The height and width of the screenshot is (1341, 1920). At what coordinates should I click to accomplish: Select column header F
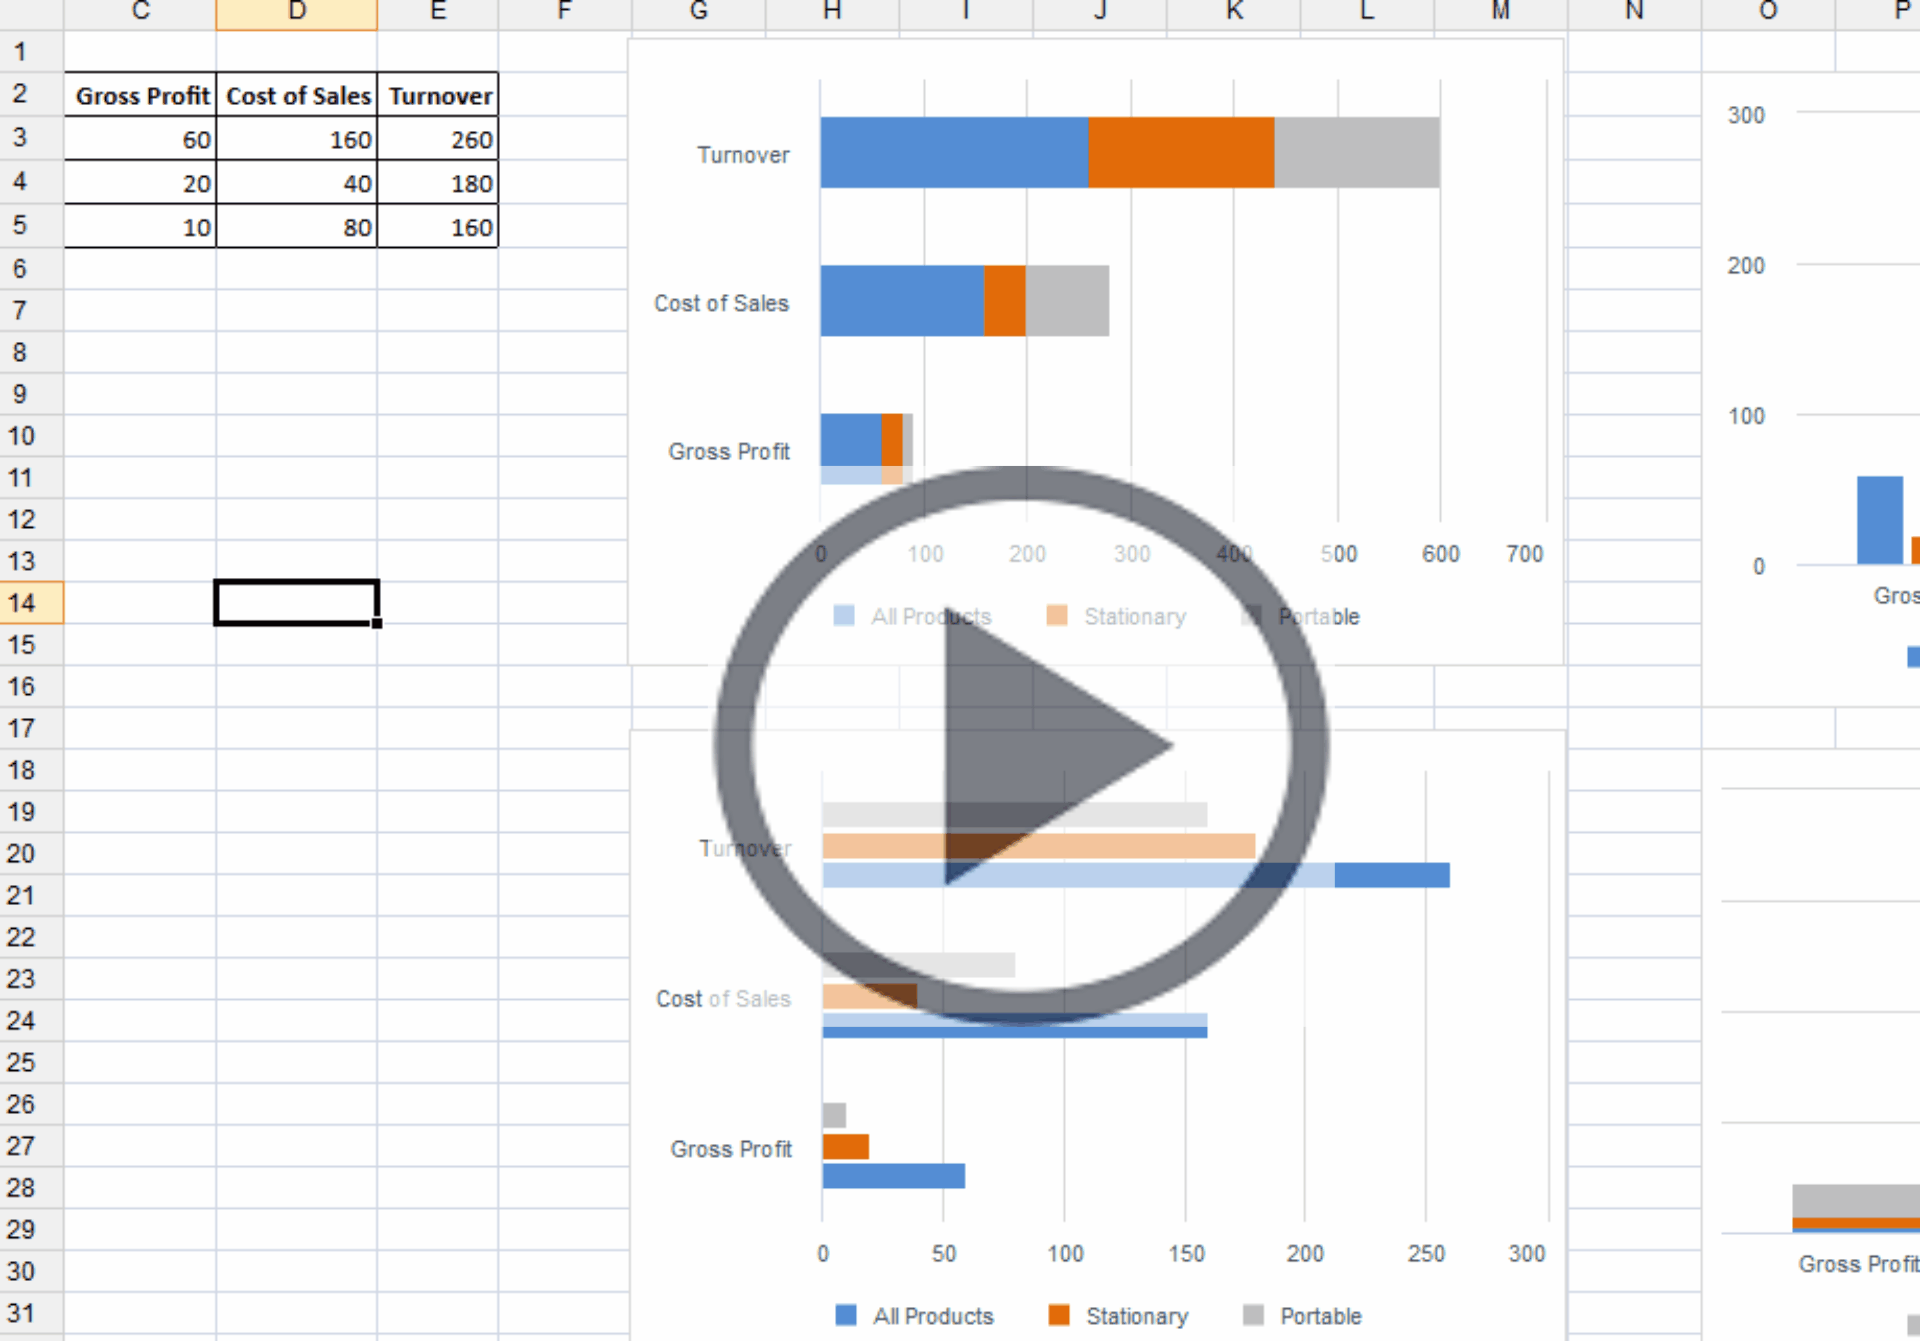point(565,13)
